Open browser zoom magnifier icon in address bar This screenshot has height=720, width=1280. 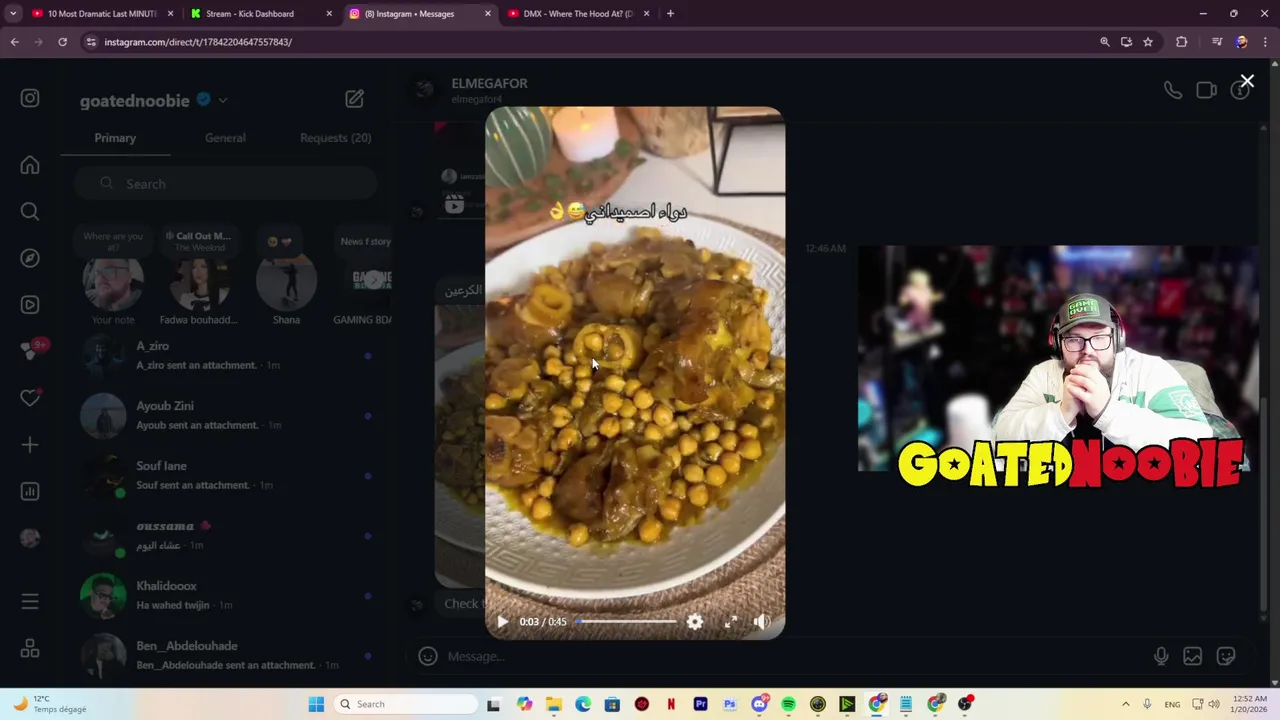coord(1104,42)
